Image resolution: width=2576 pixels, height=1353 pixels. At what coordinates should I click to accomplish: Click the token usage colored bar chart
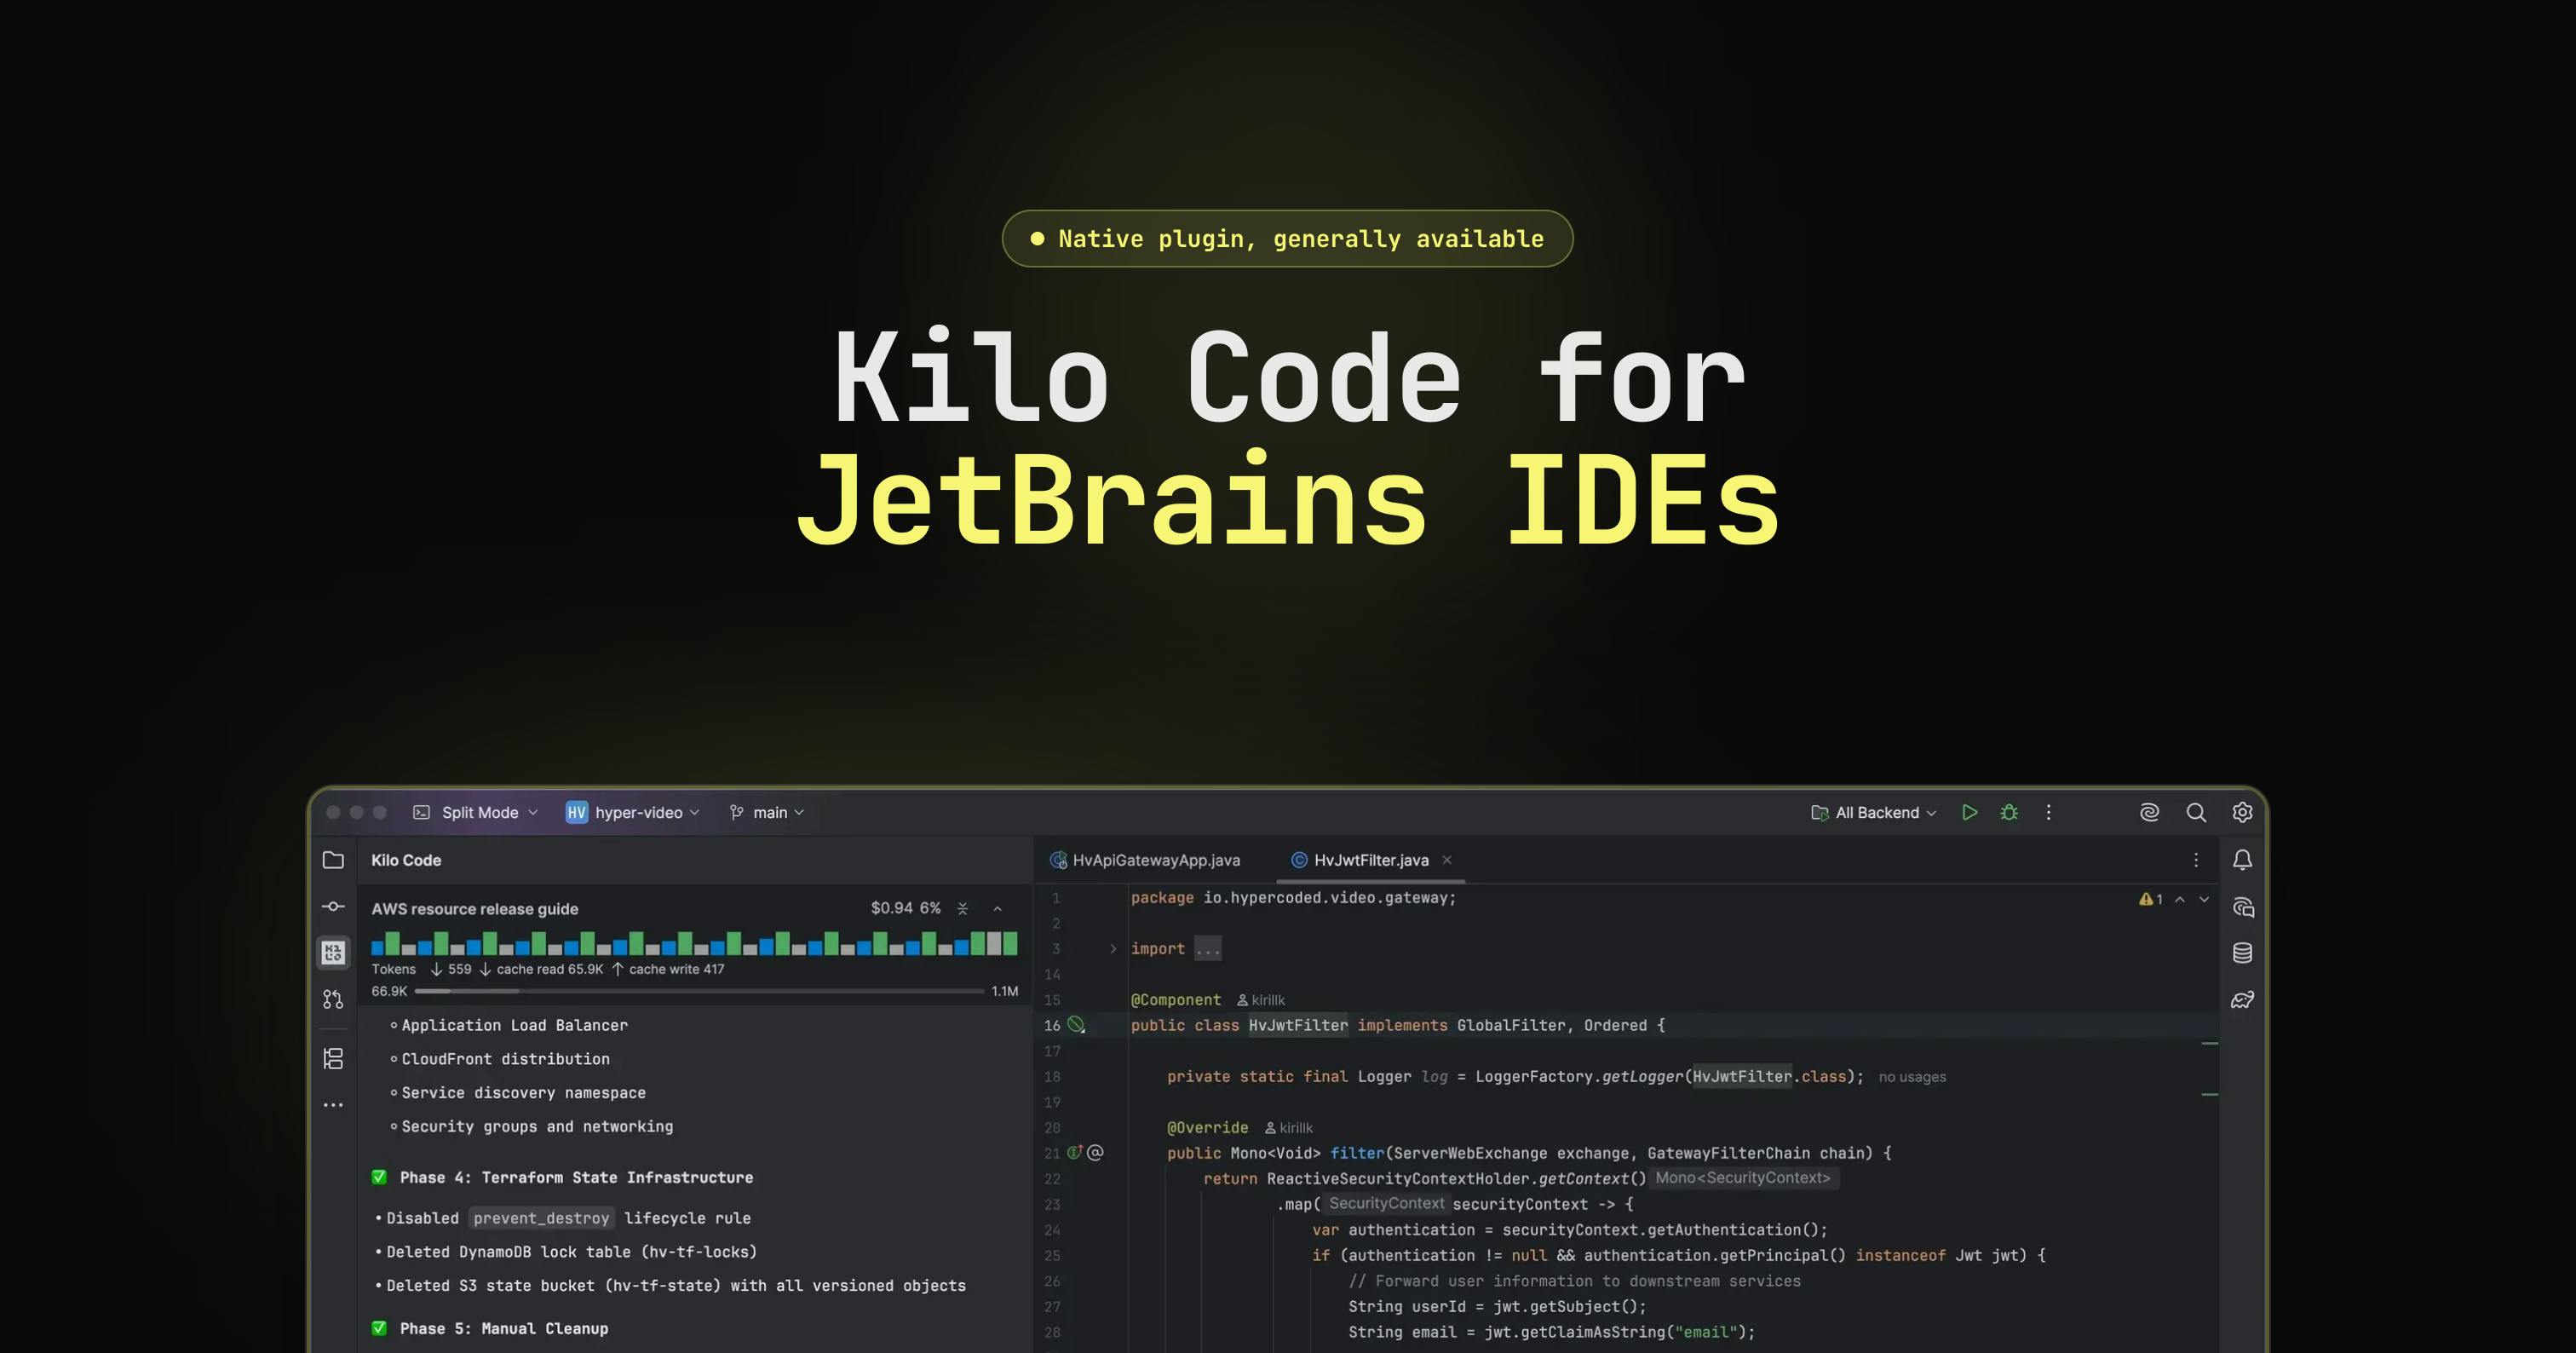pyautogui.click(x=694, y=943)
